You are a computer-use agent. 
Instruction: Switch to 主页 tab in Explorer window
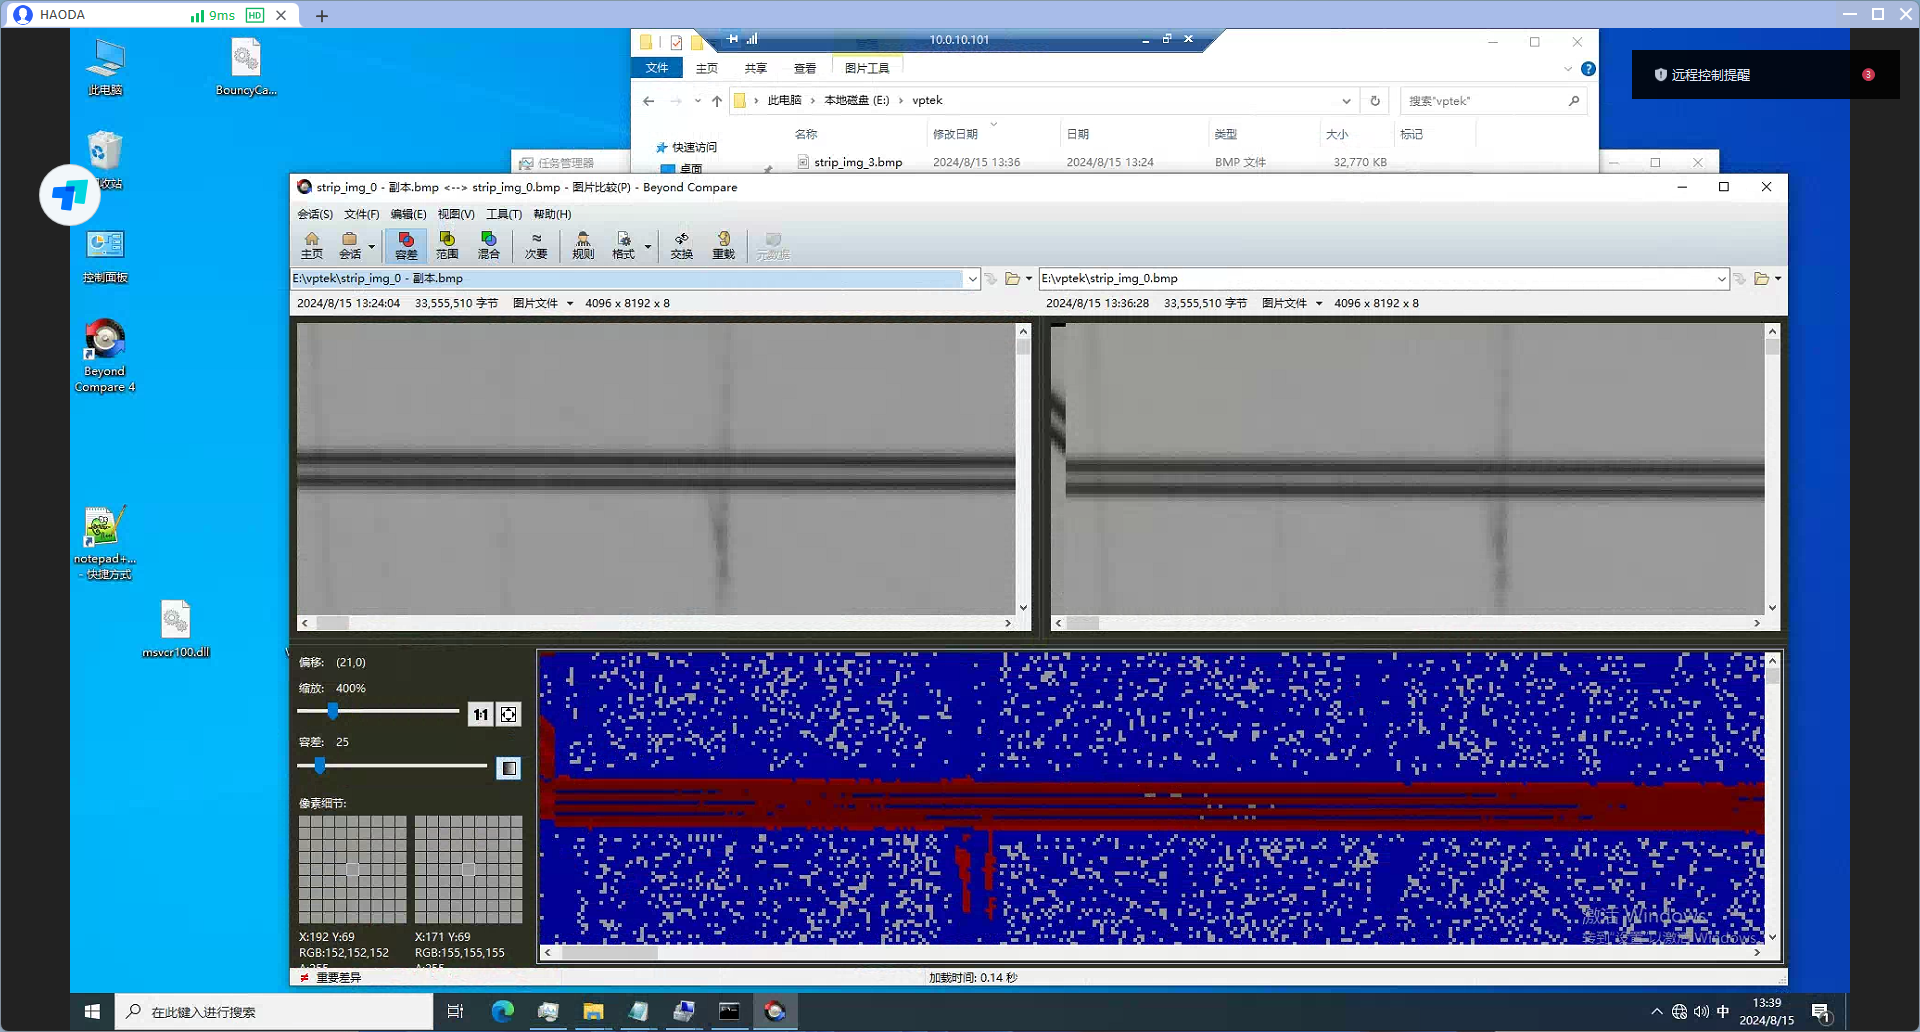[707, 68]
